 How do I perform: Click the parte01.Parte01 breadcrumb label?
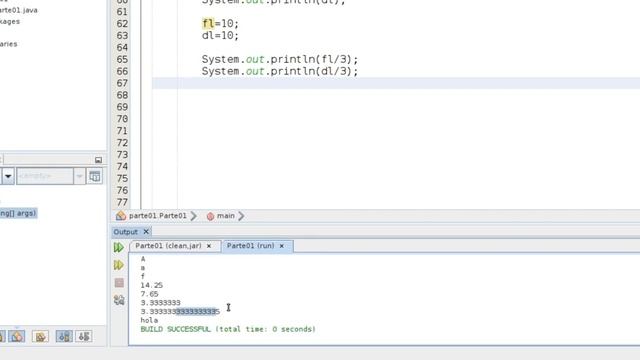(158, 216)
